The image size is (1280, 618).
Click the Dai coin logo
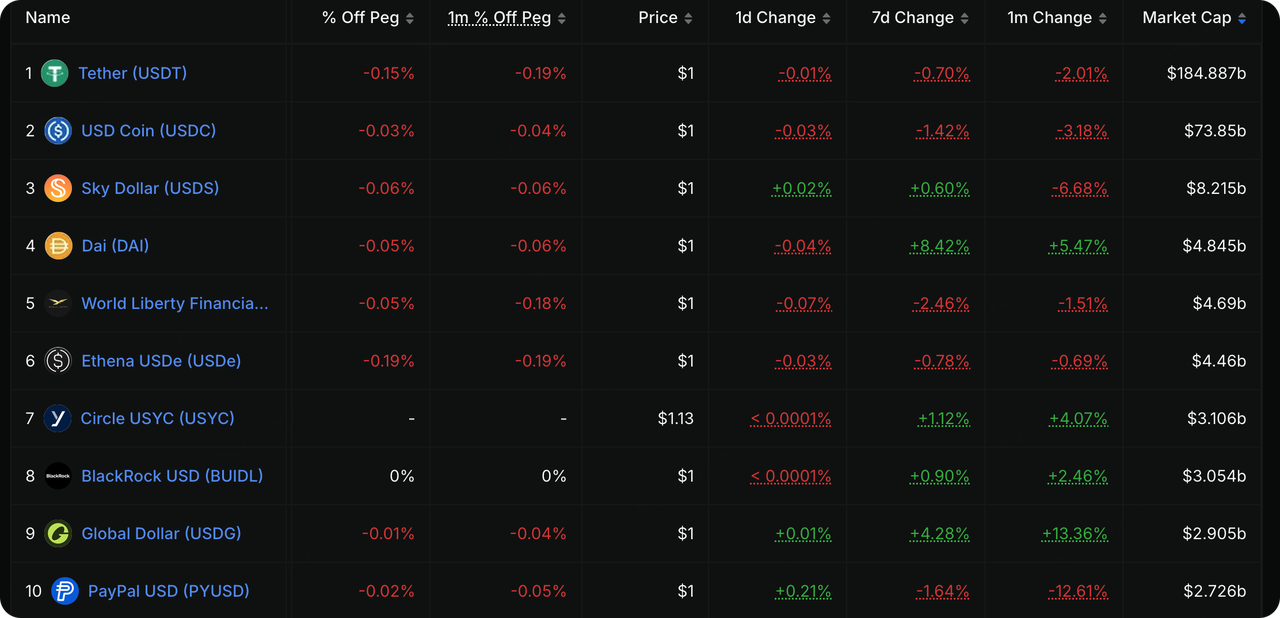point(58,246)
